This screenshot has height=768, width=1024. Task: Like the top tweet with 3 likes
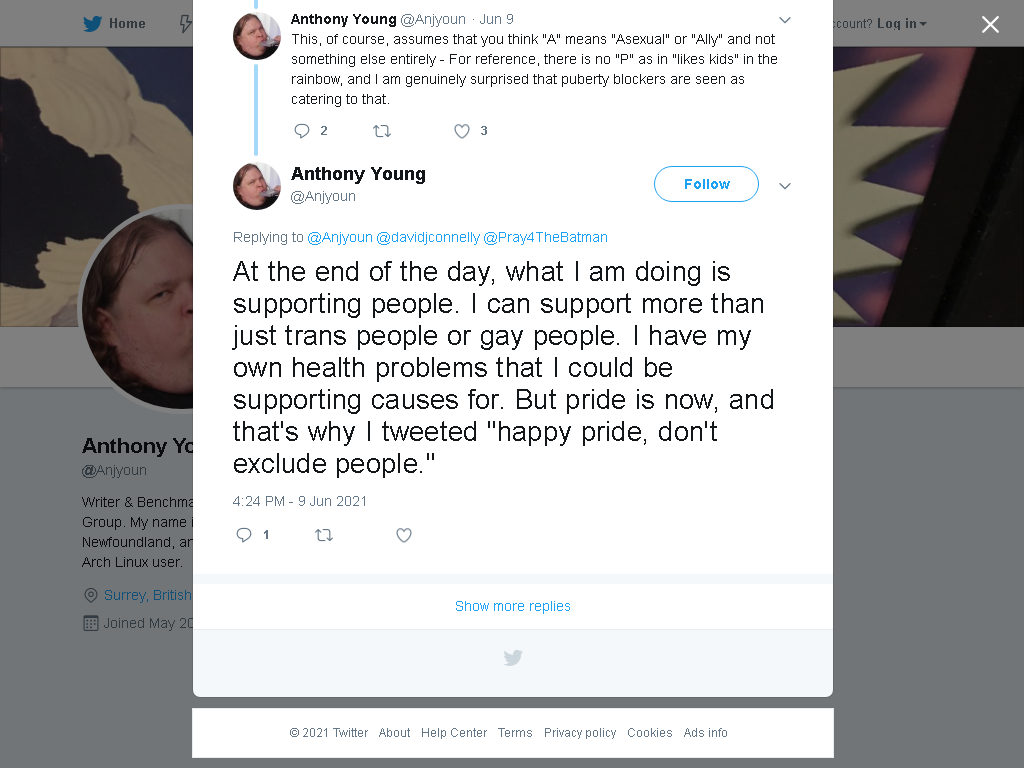(x=462, y=131)
